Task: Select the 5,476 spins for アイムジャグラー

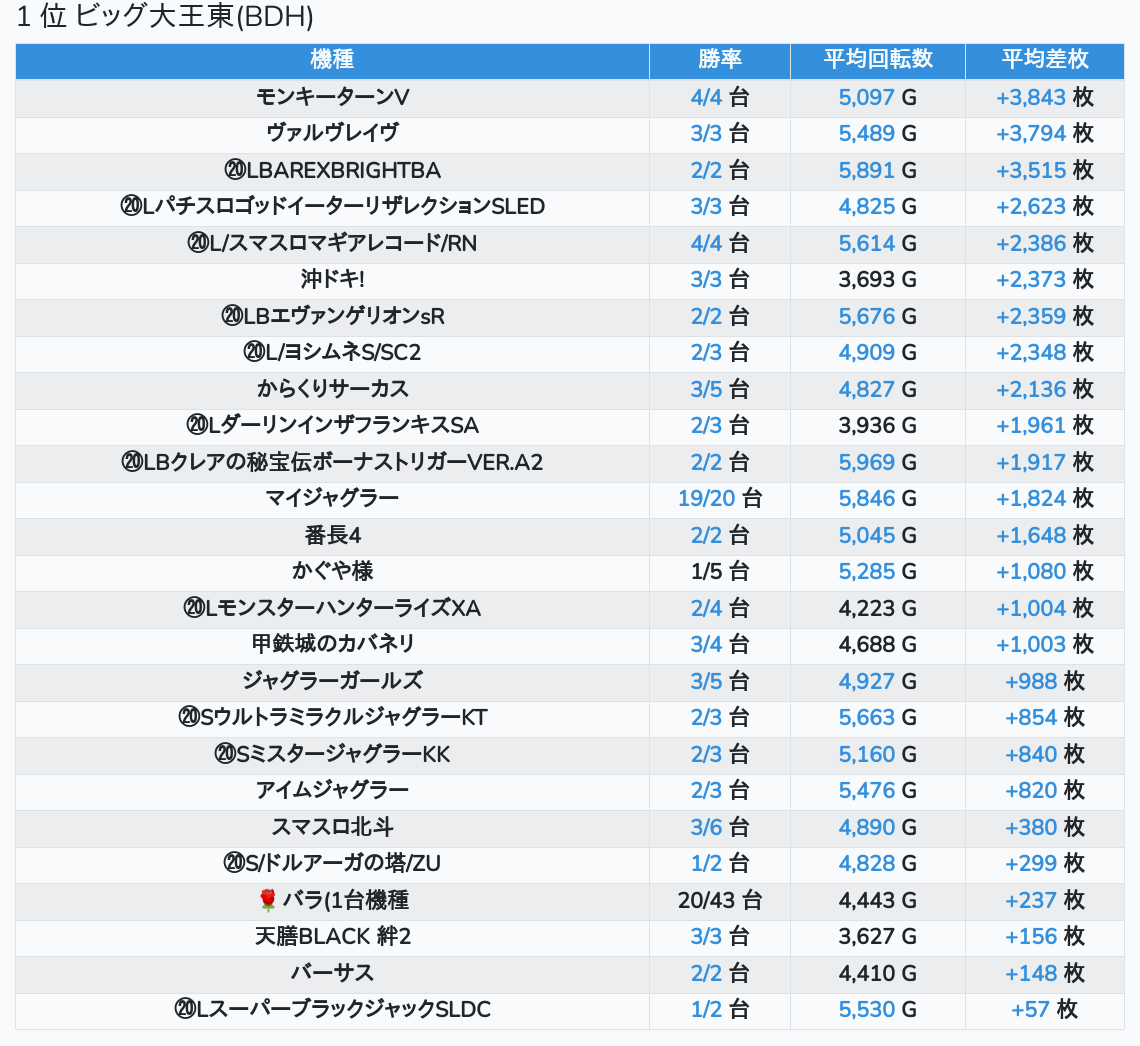Action: pos(866,790)
